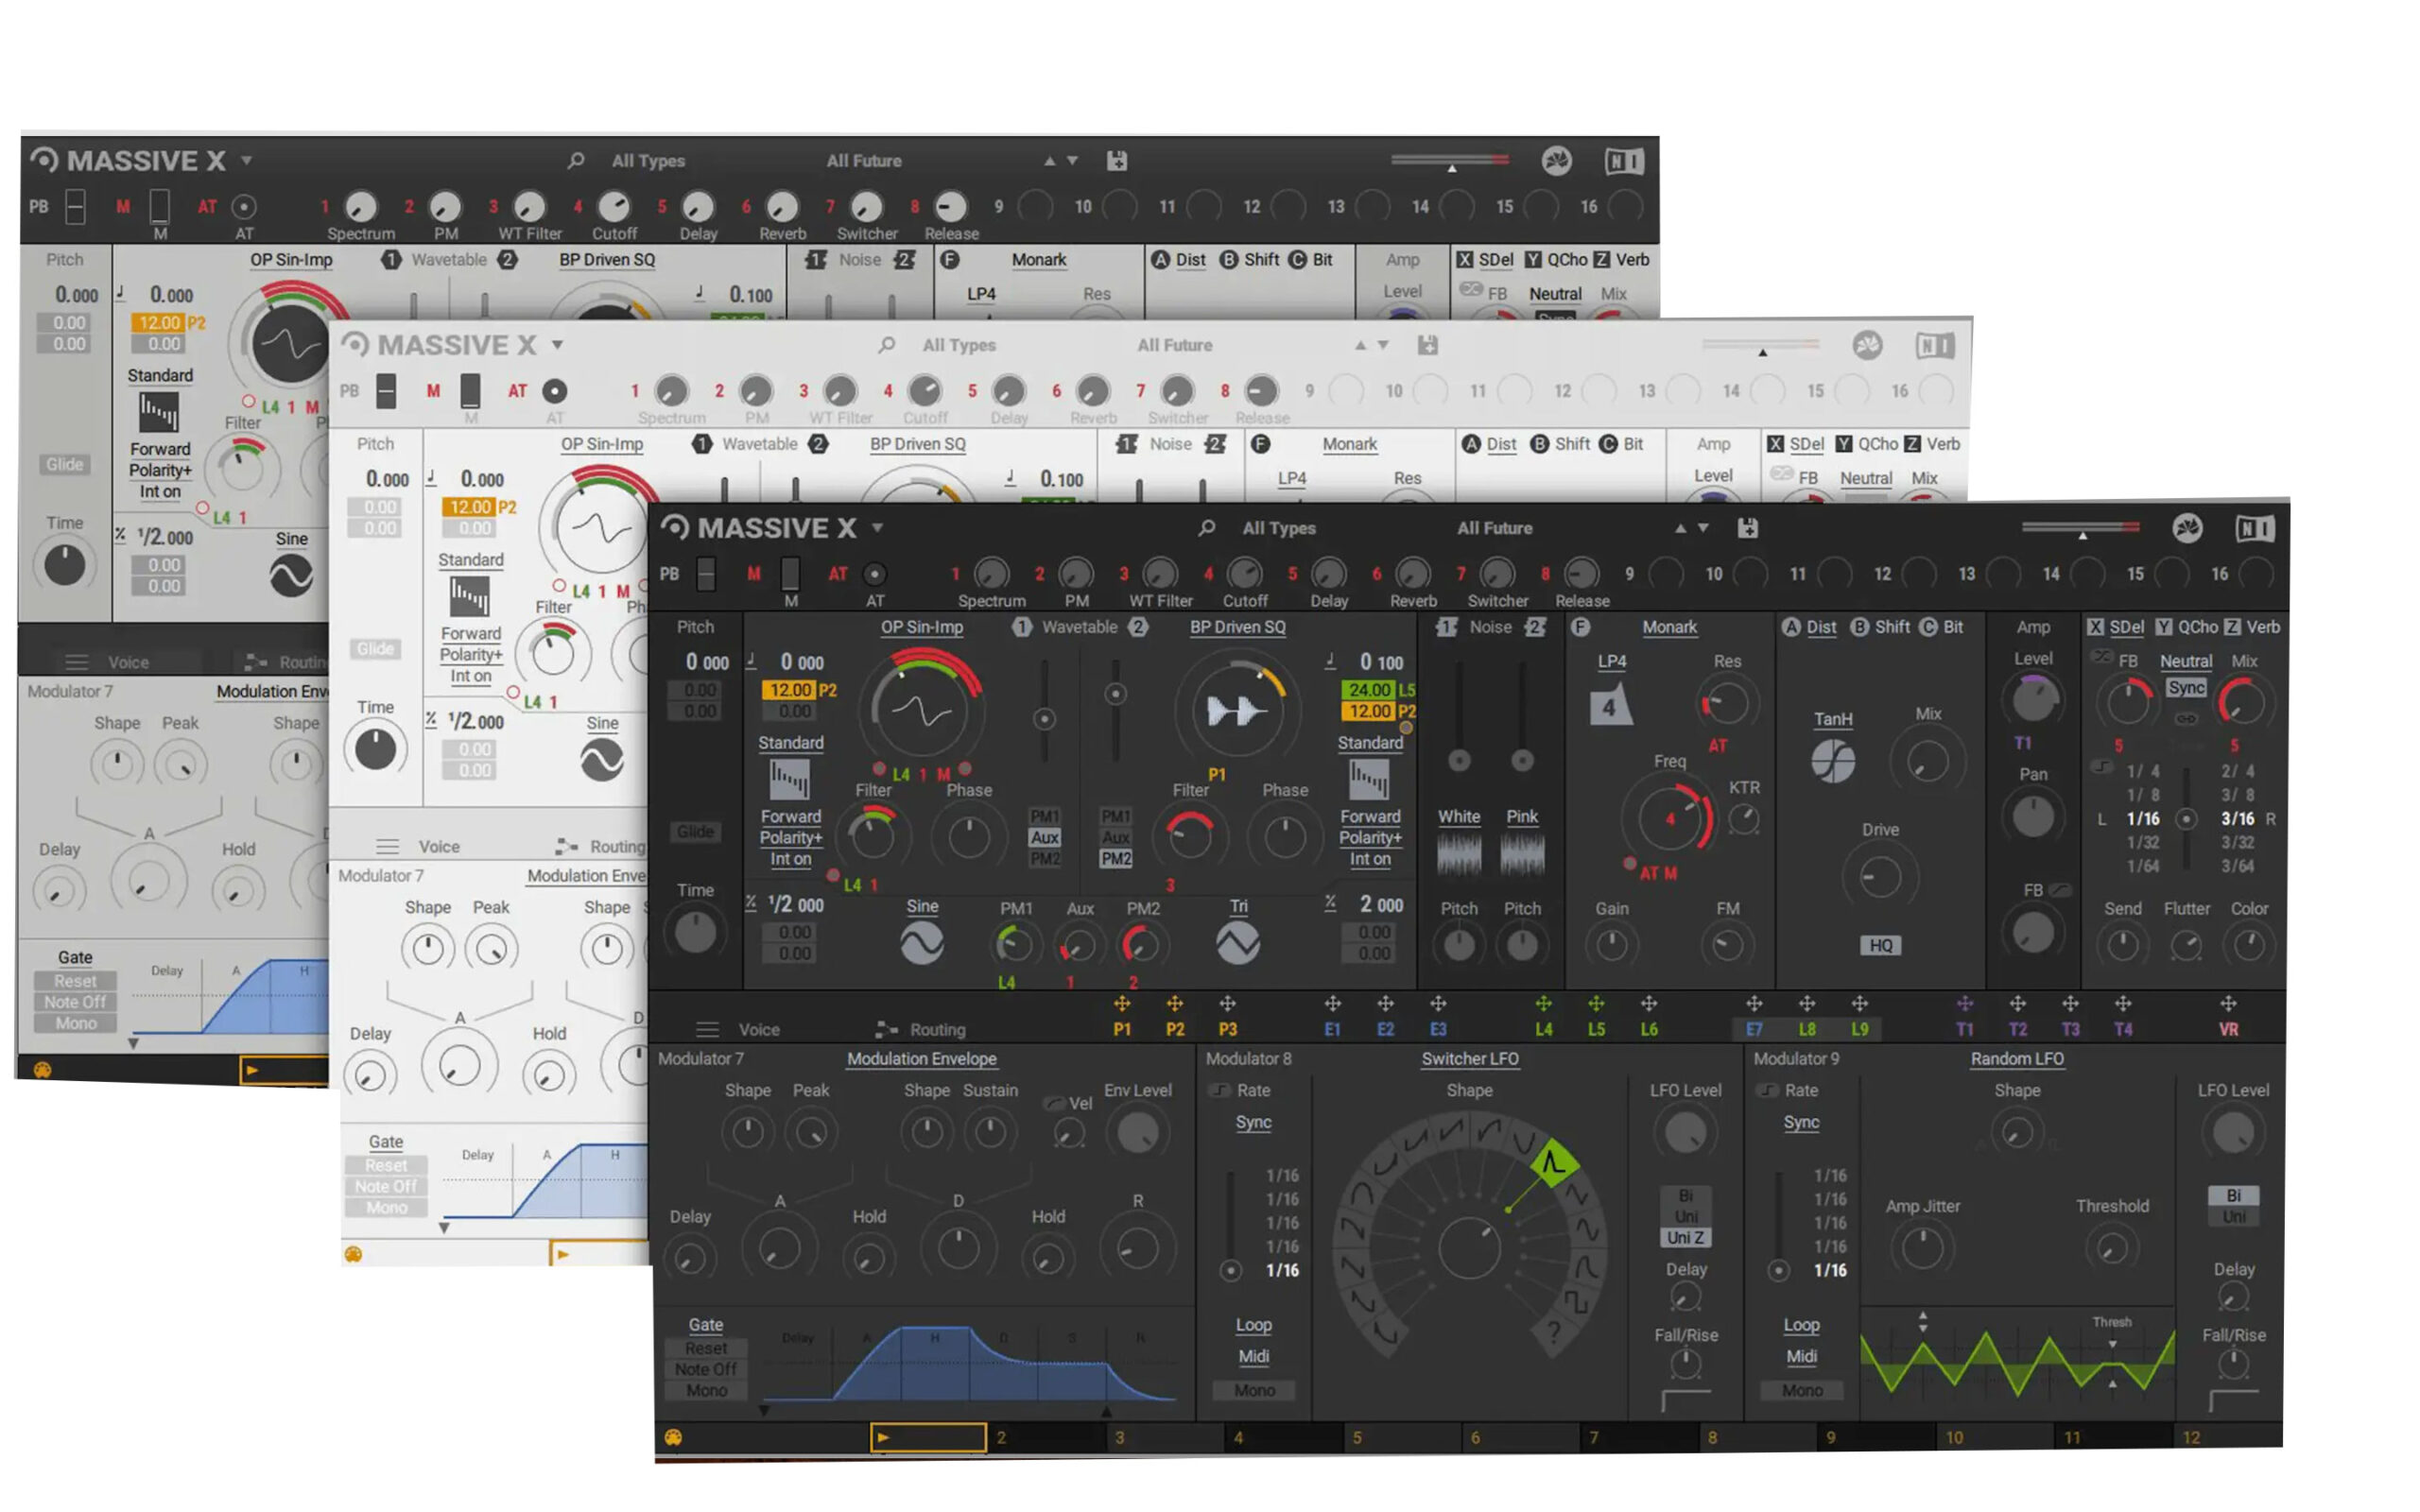Click search magnifier in dark front window
Image resolution: width=2420 pixels, height=1512 pixels.
1207,528
